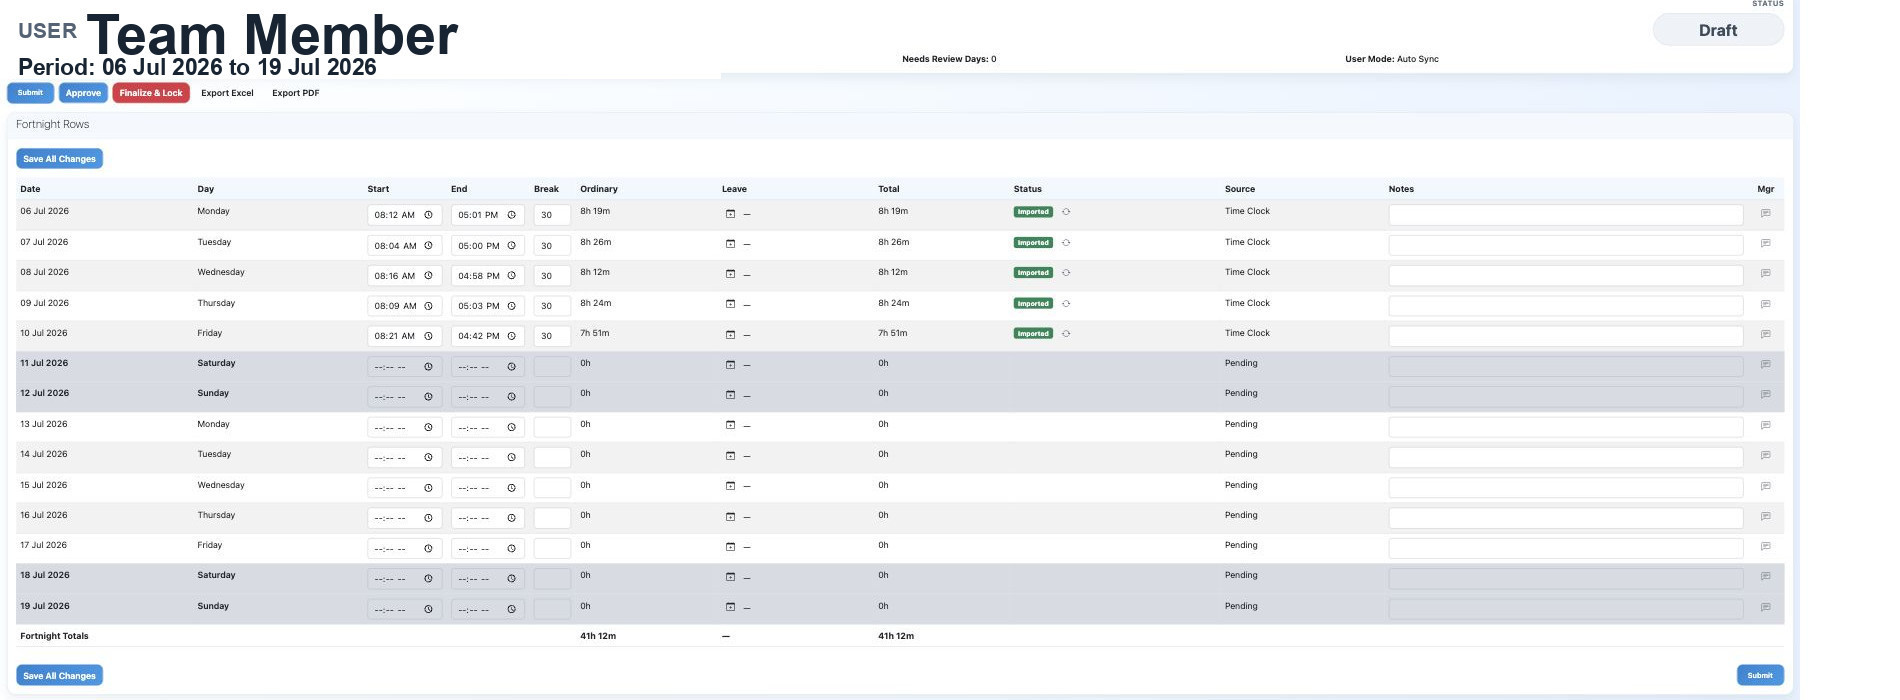Click leave calendar icon for 09 Jul 2026

(x=730, y=304)
